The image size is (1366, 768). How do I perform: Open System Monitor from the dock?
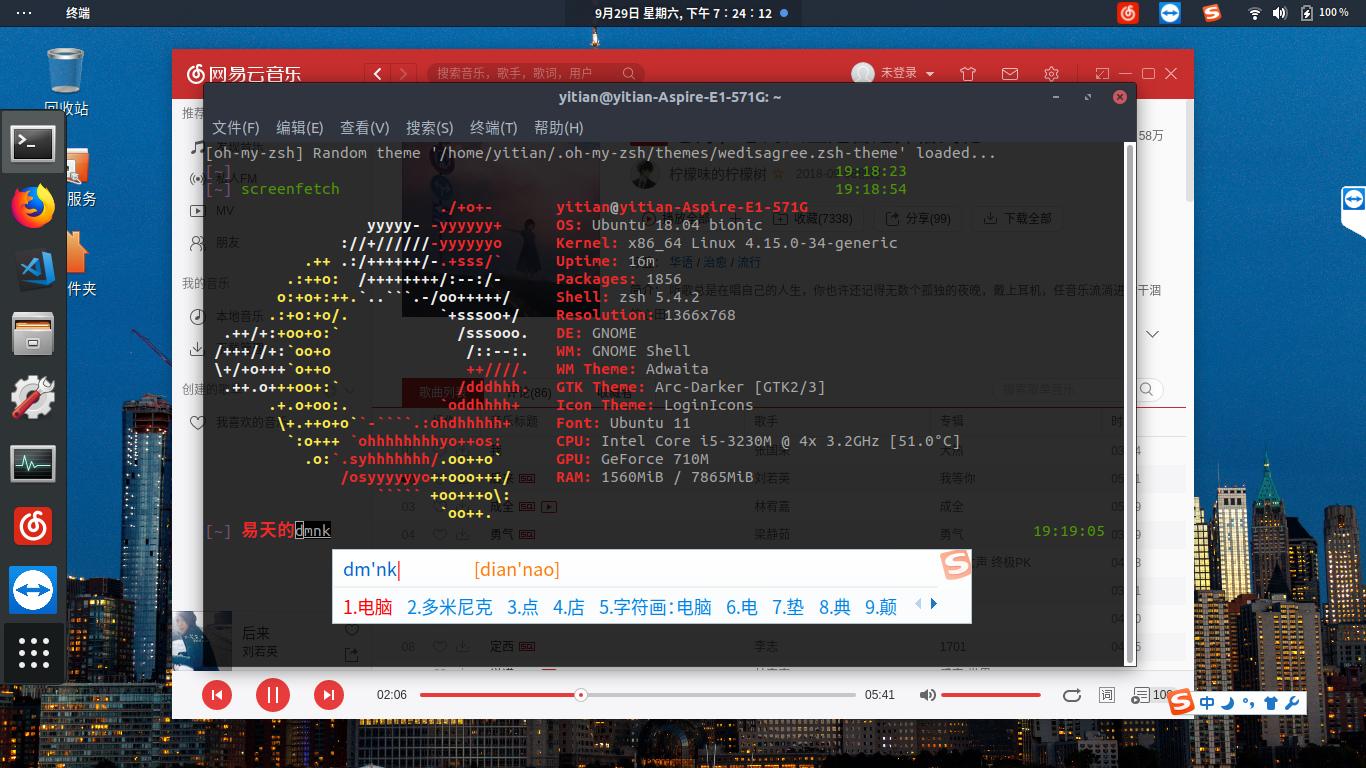tap(33, 462)
